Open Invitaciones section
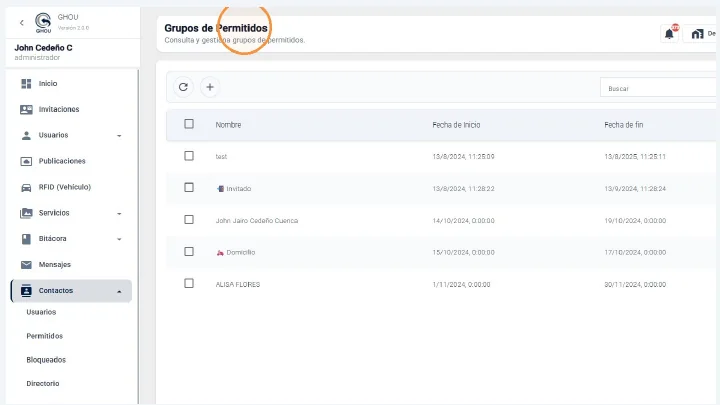720x405 pixels. pos(59,109)
